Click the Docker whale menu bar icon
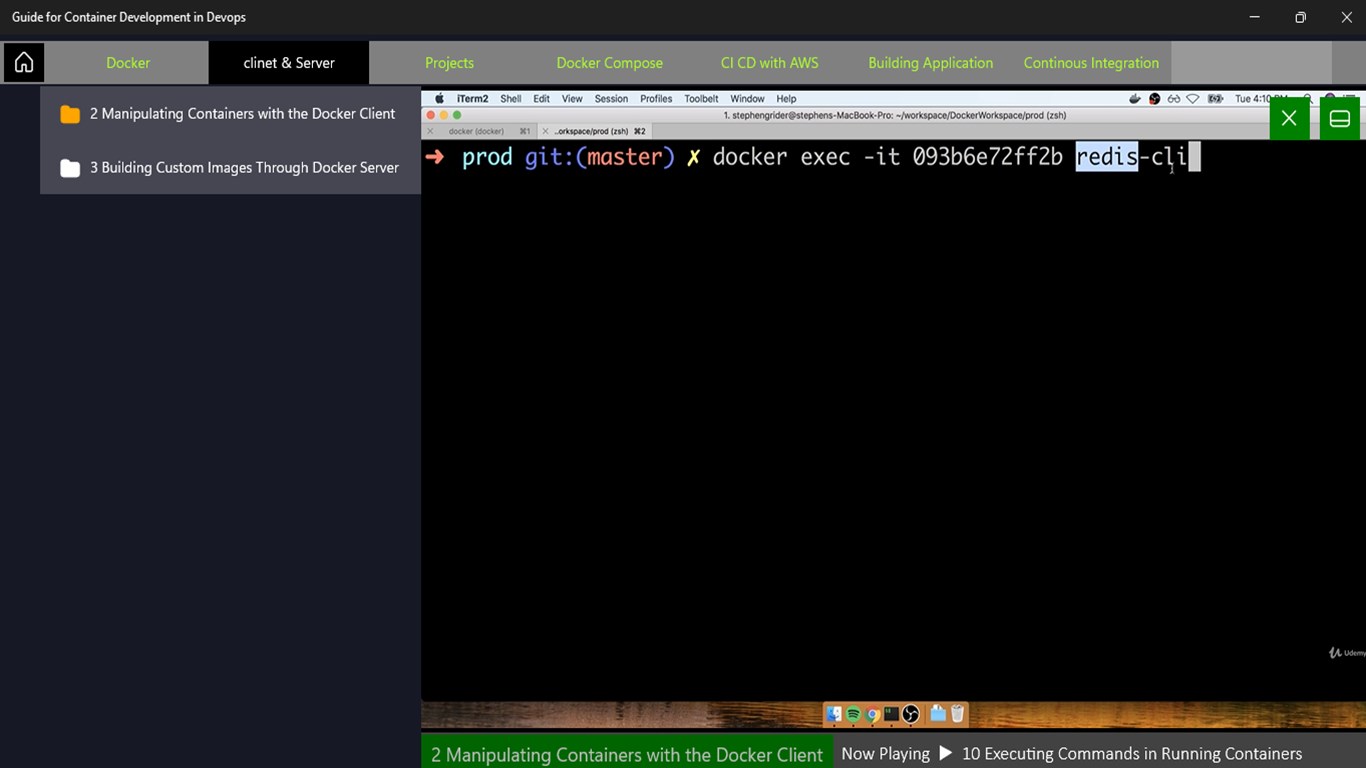1366x768 pixels. 1135,99
